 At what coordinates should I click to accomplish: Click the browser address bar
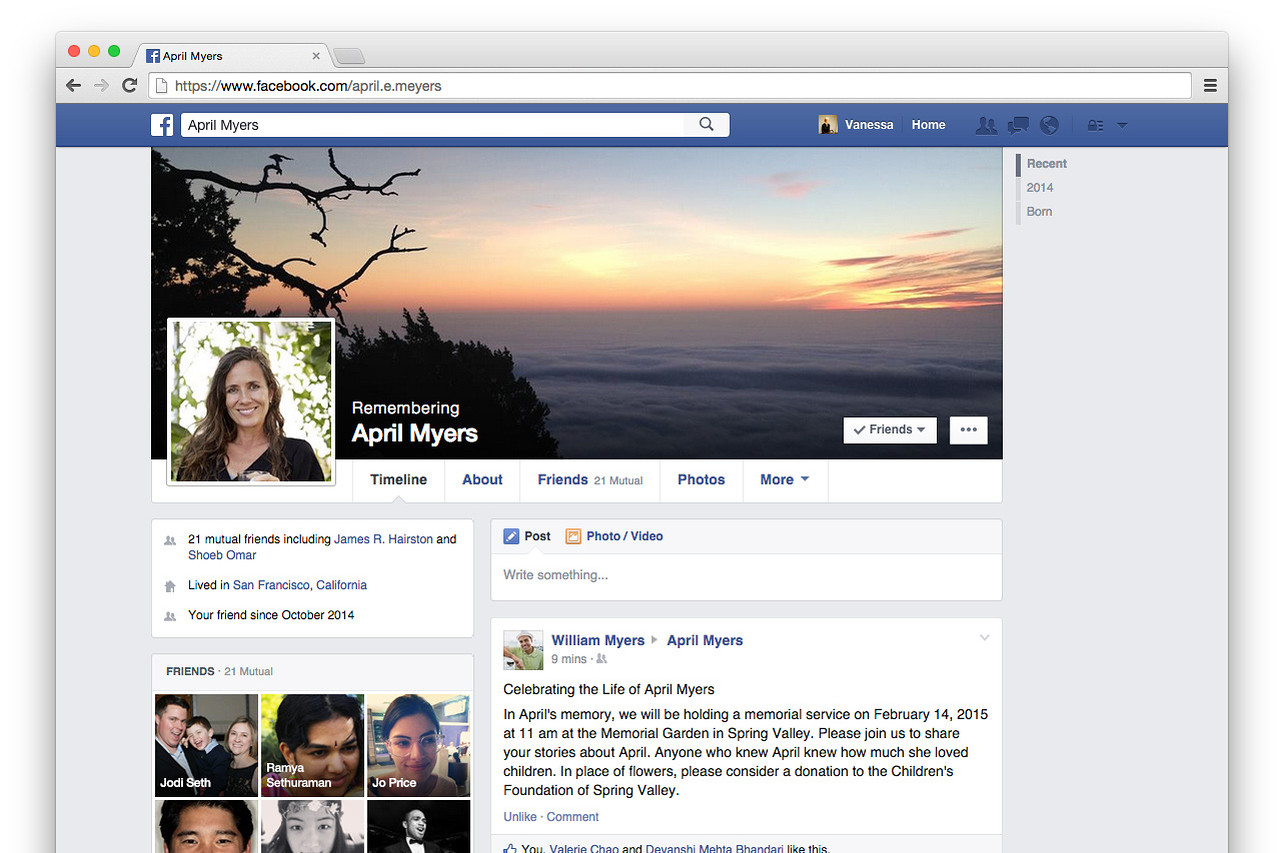(670, 86)
